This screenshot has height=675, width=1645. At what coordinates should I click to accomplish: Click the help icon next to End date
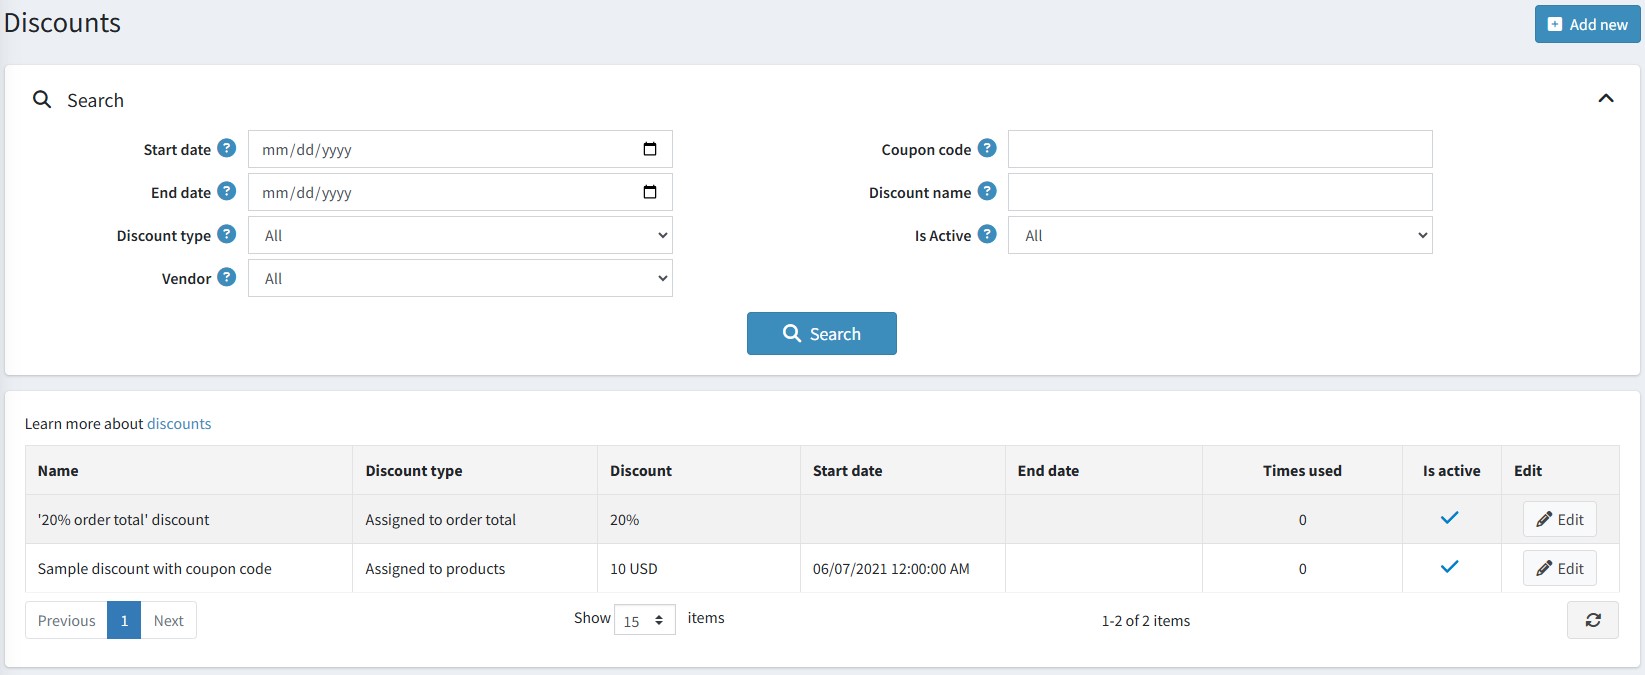click(x=227, y=191)
